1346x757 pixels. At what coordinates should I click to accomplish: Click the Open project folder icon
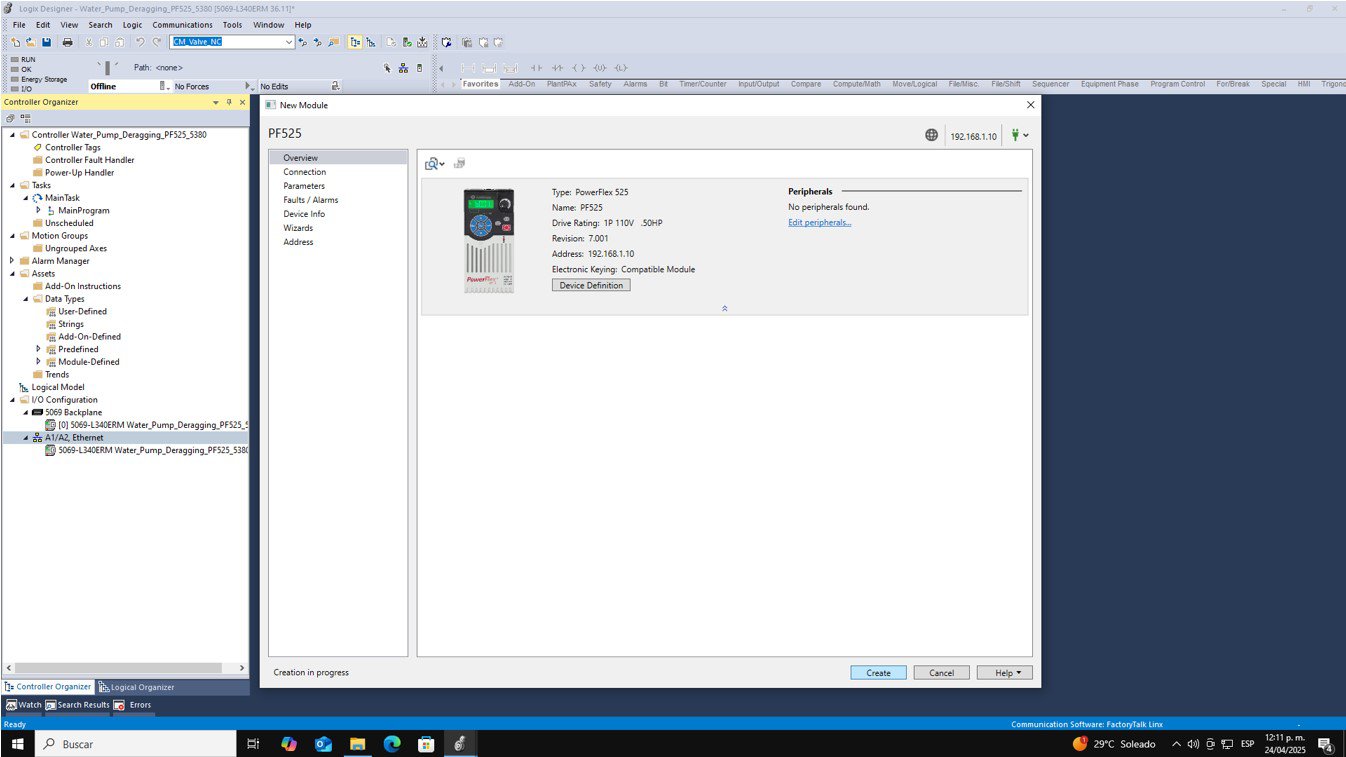point(31,42)
